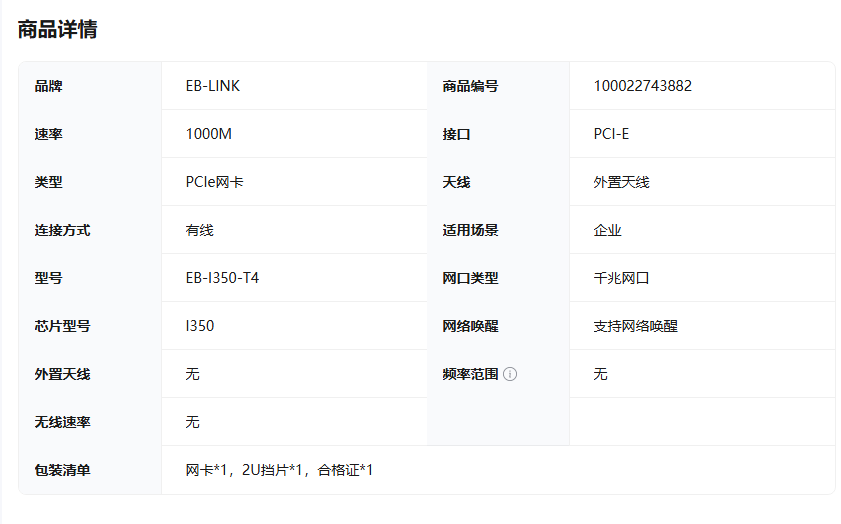
Task: Click the 型号 label cell
Action: click(90, 278)
